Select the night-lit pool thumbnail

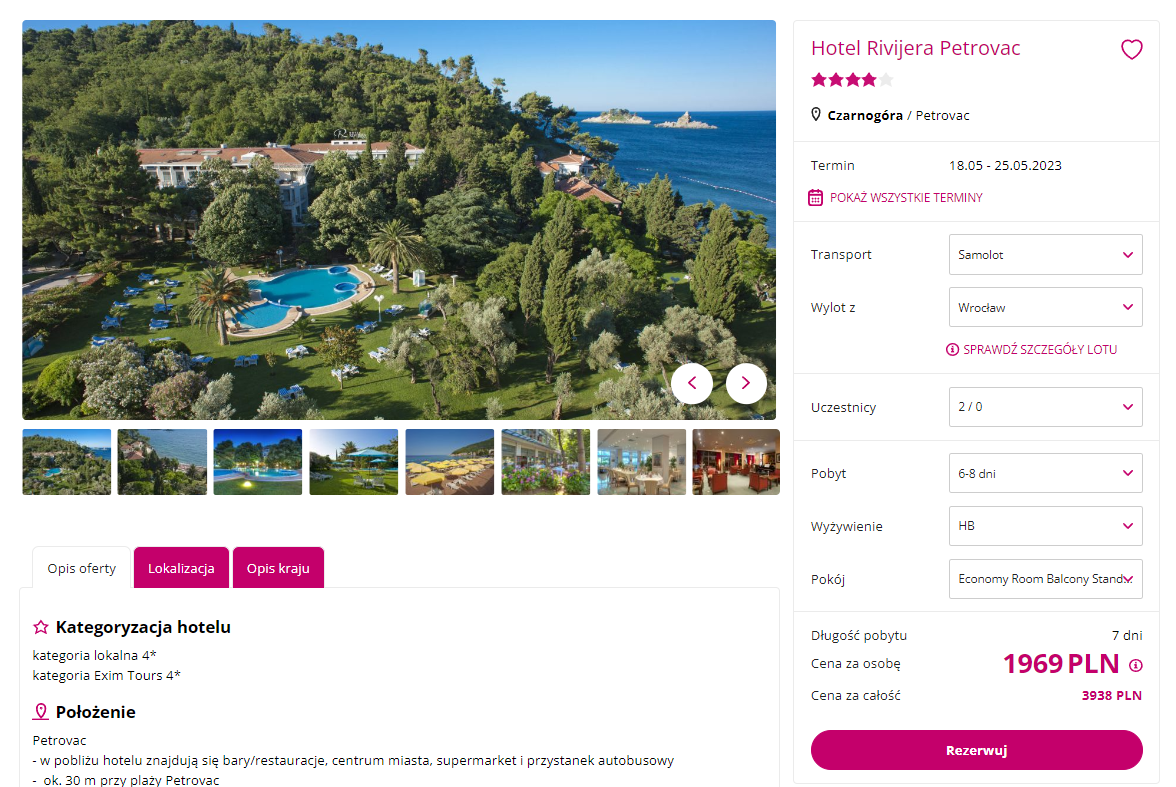(x=257, y=462)
